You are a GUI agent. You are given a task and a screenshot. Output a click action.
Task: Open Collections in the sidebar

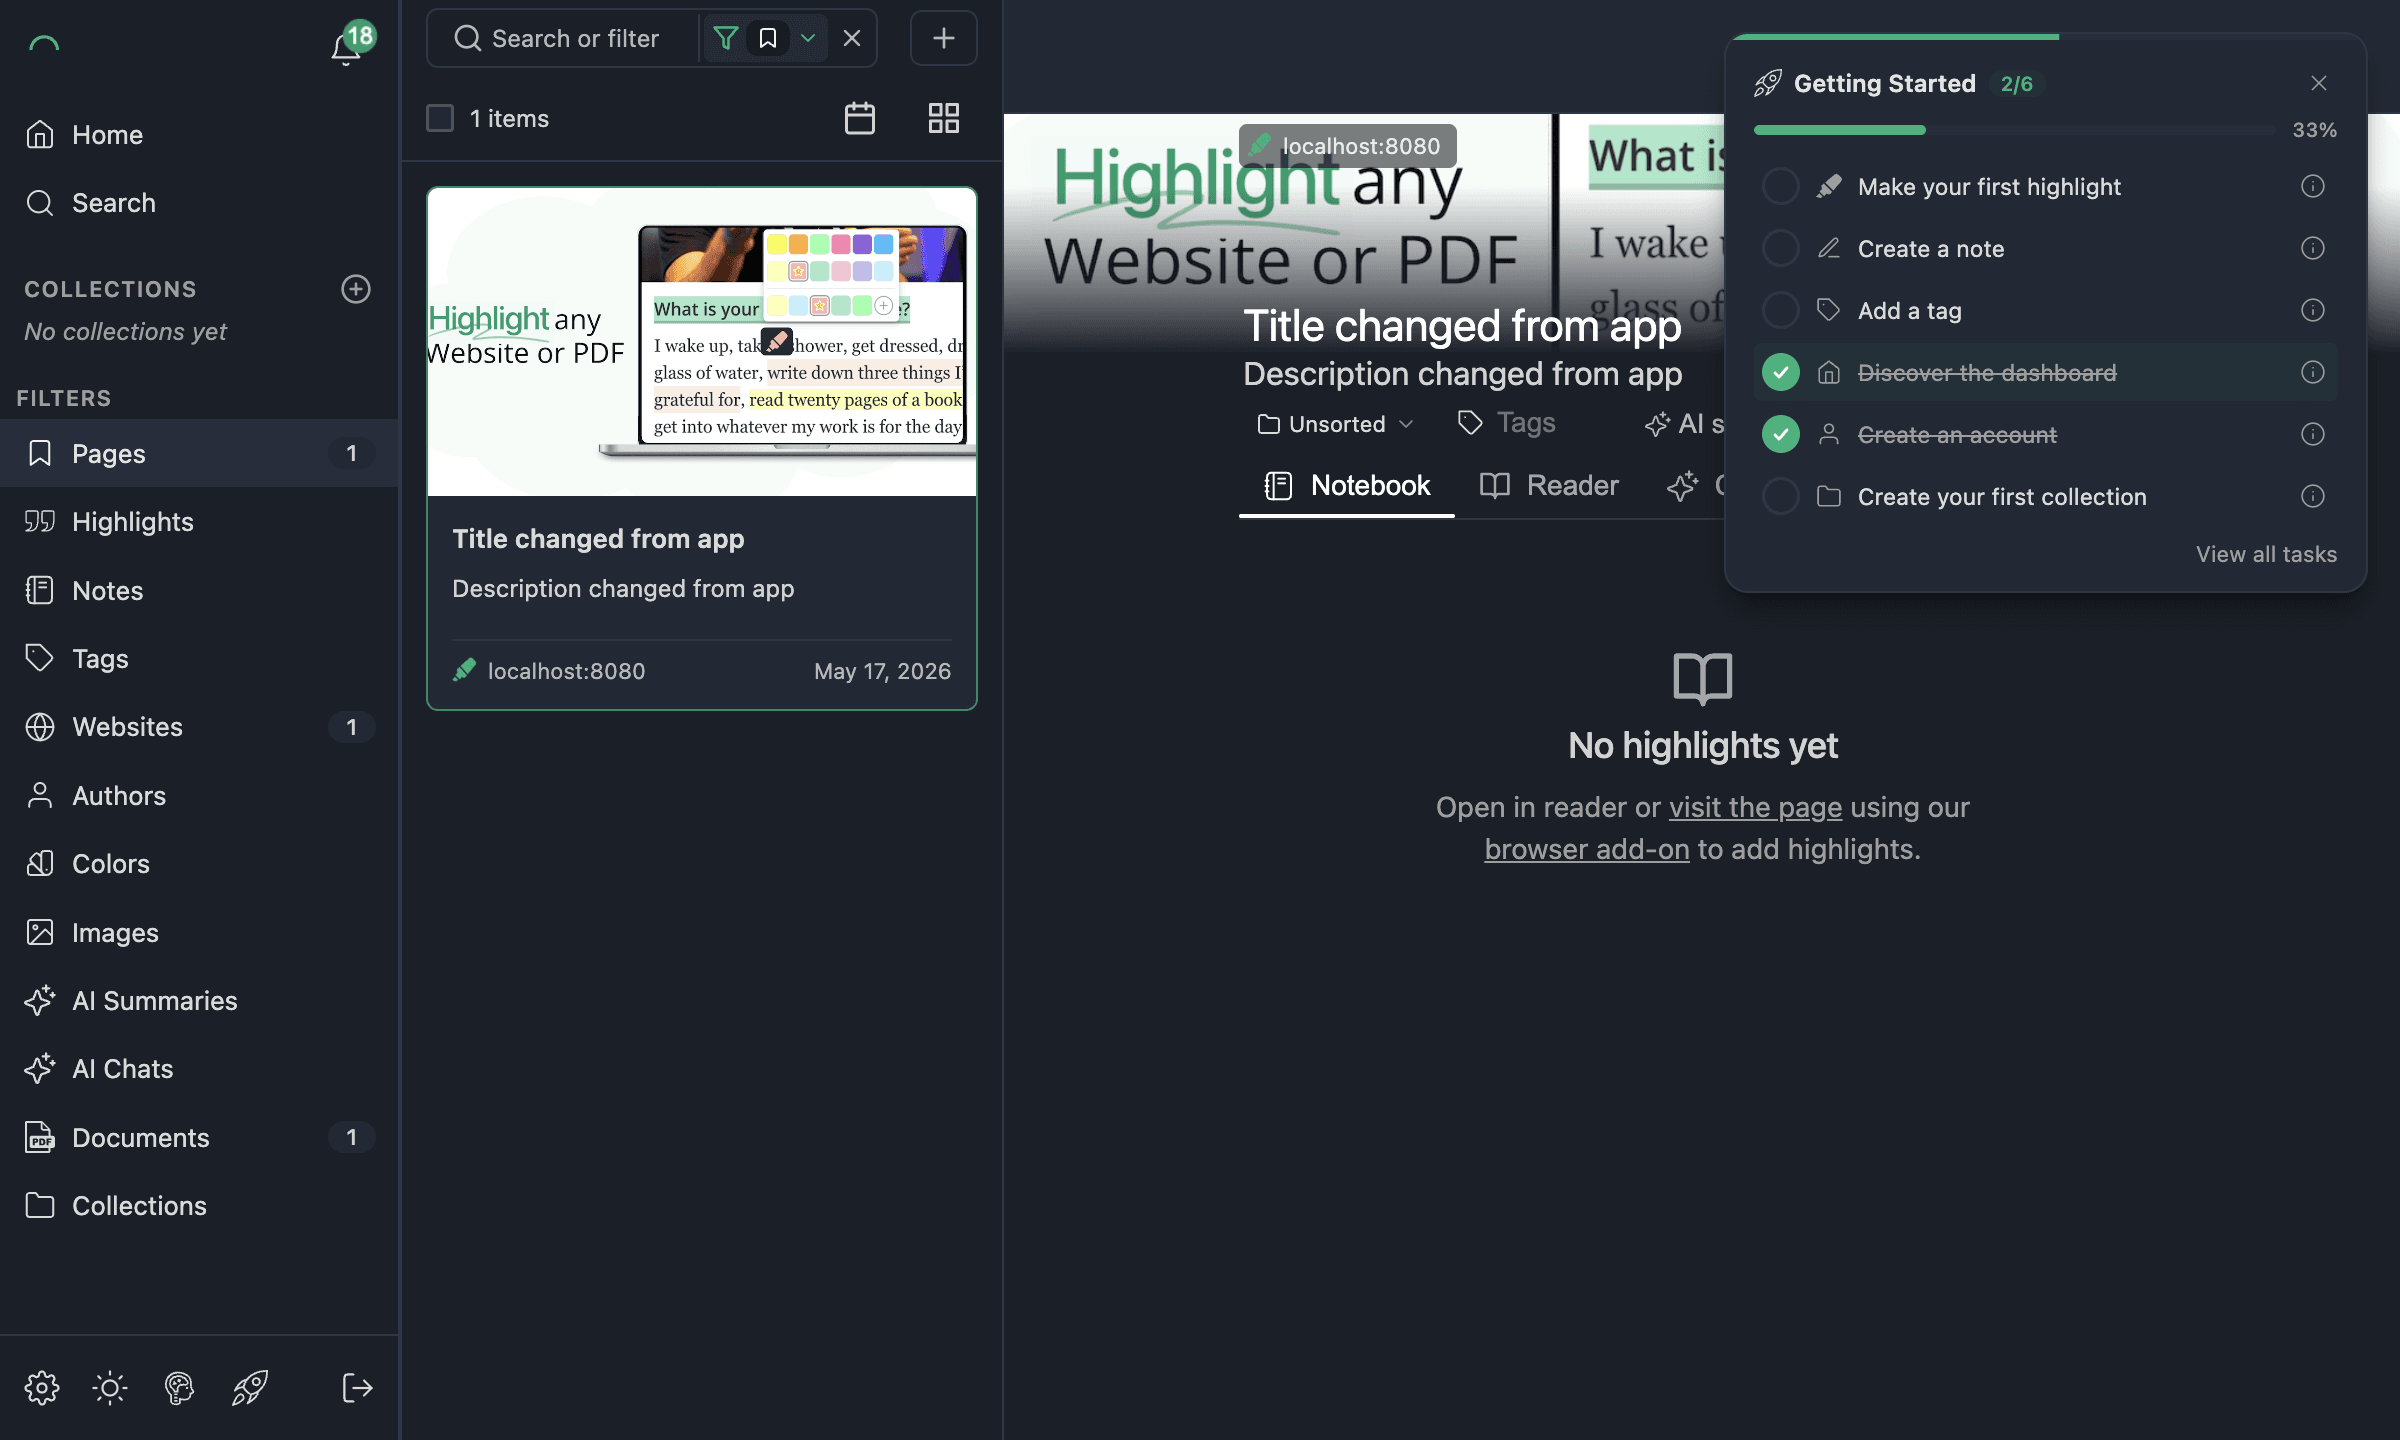pyautogui.click(x=200, y=1206)
